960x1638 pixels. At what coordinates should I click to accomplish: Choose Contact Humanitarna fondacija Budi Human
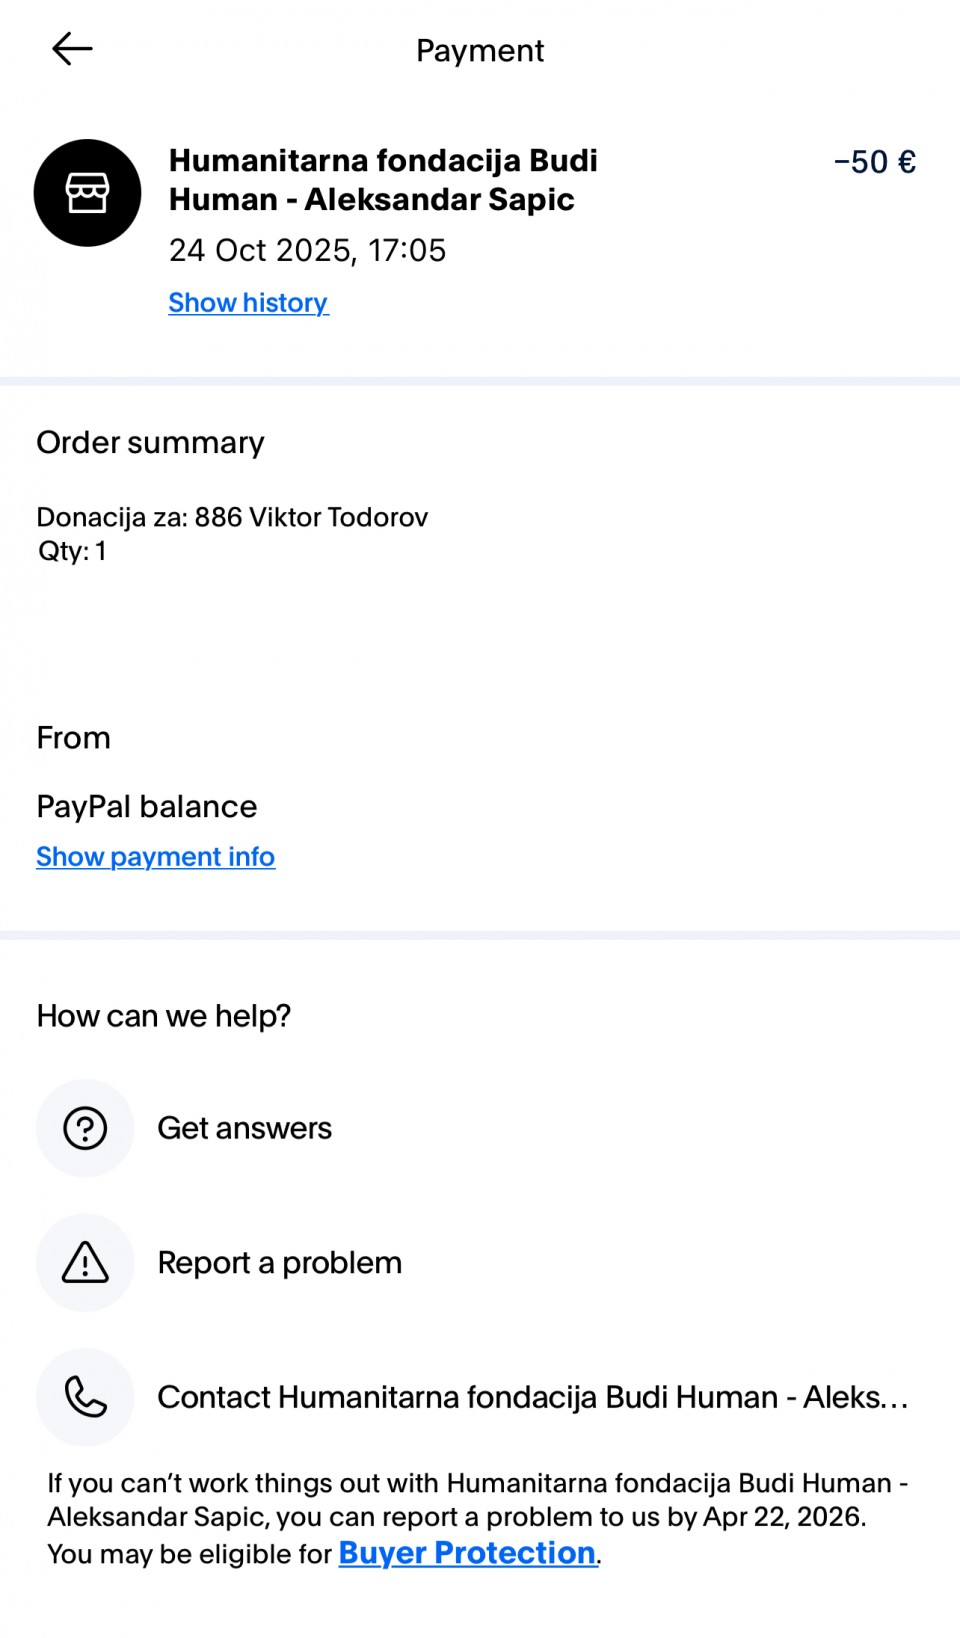click(x=532, y=1397)
